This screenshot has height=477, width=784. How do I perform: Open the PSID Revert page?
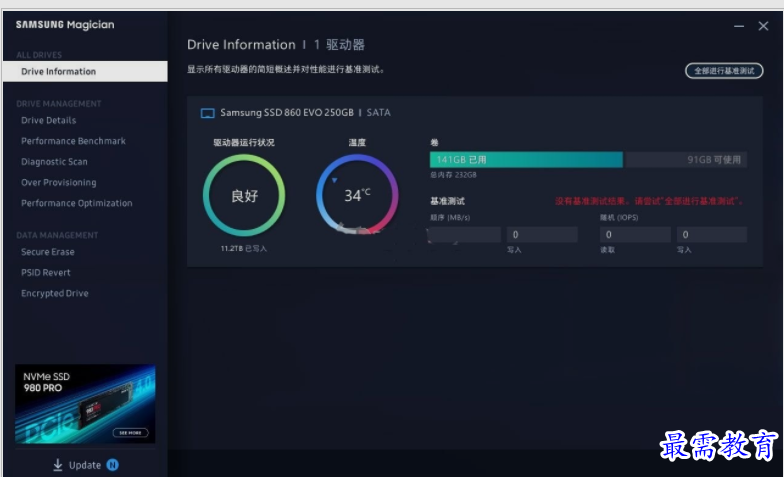[46, 273]
